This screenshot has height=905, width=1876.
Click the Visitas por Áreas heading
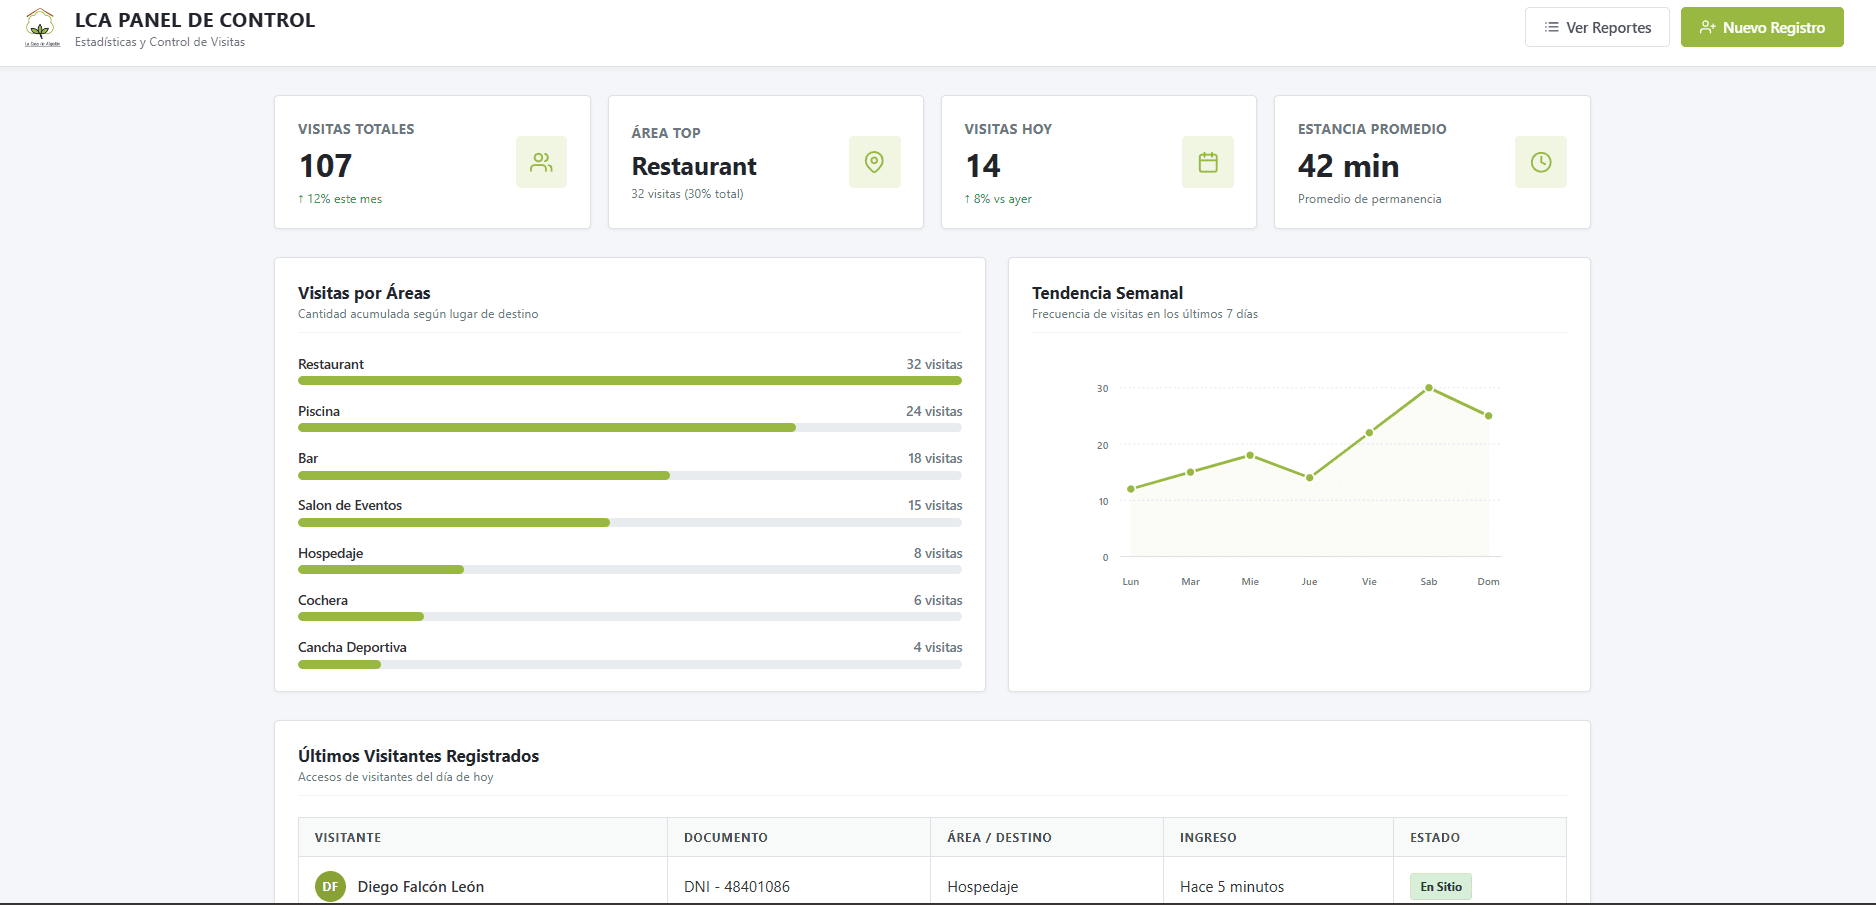pos(364,293)
